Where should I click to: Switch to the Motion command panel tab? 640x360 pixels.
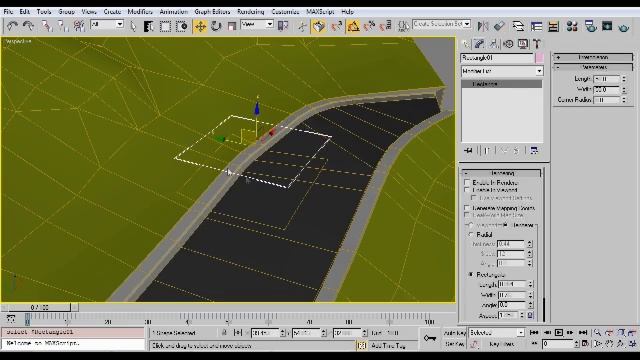[508, 44]
